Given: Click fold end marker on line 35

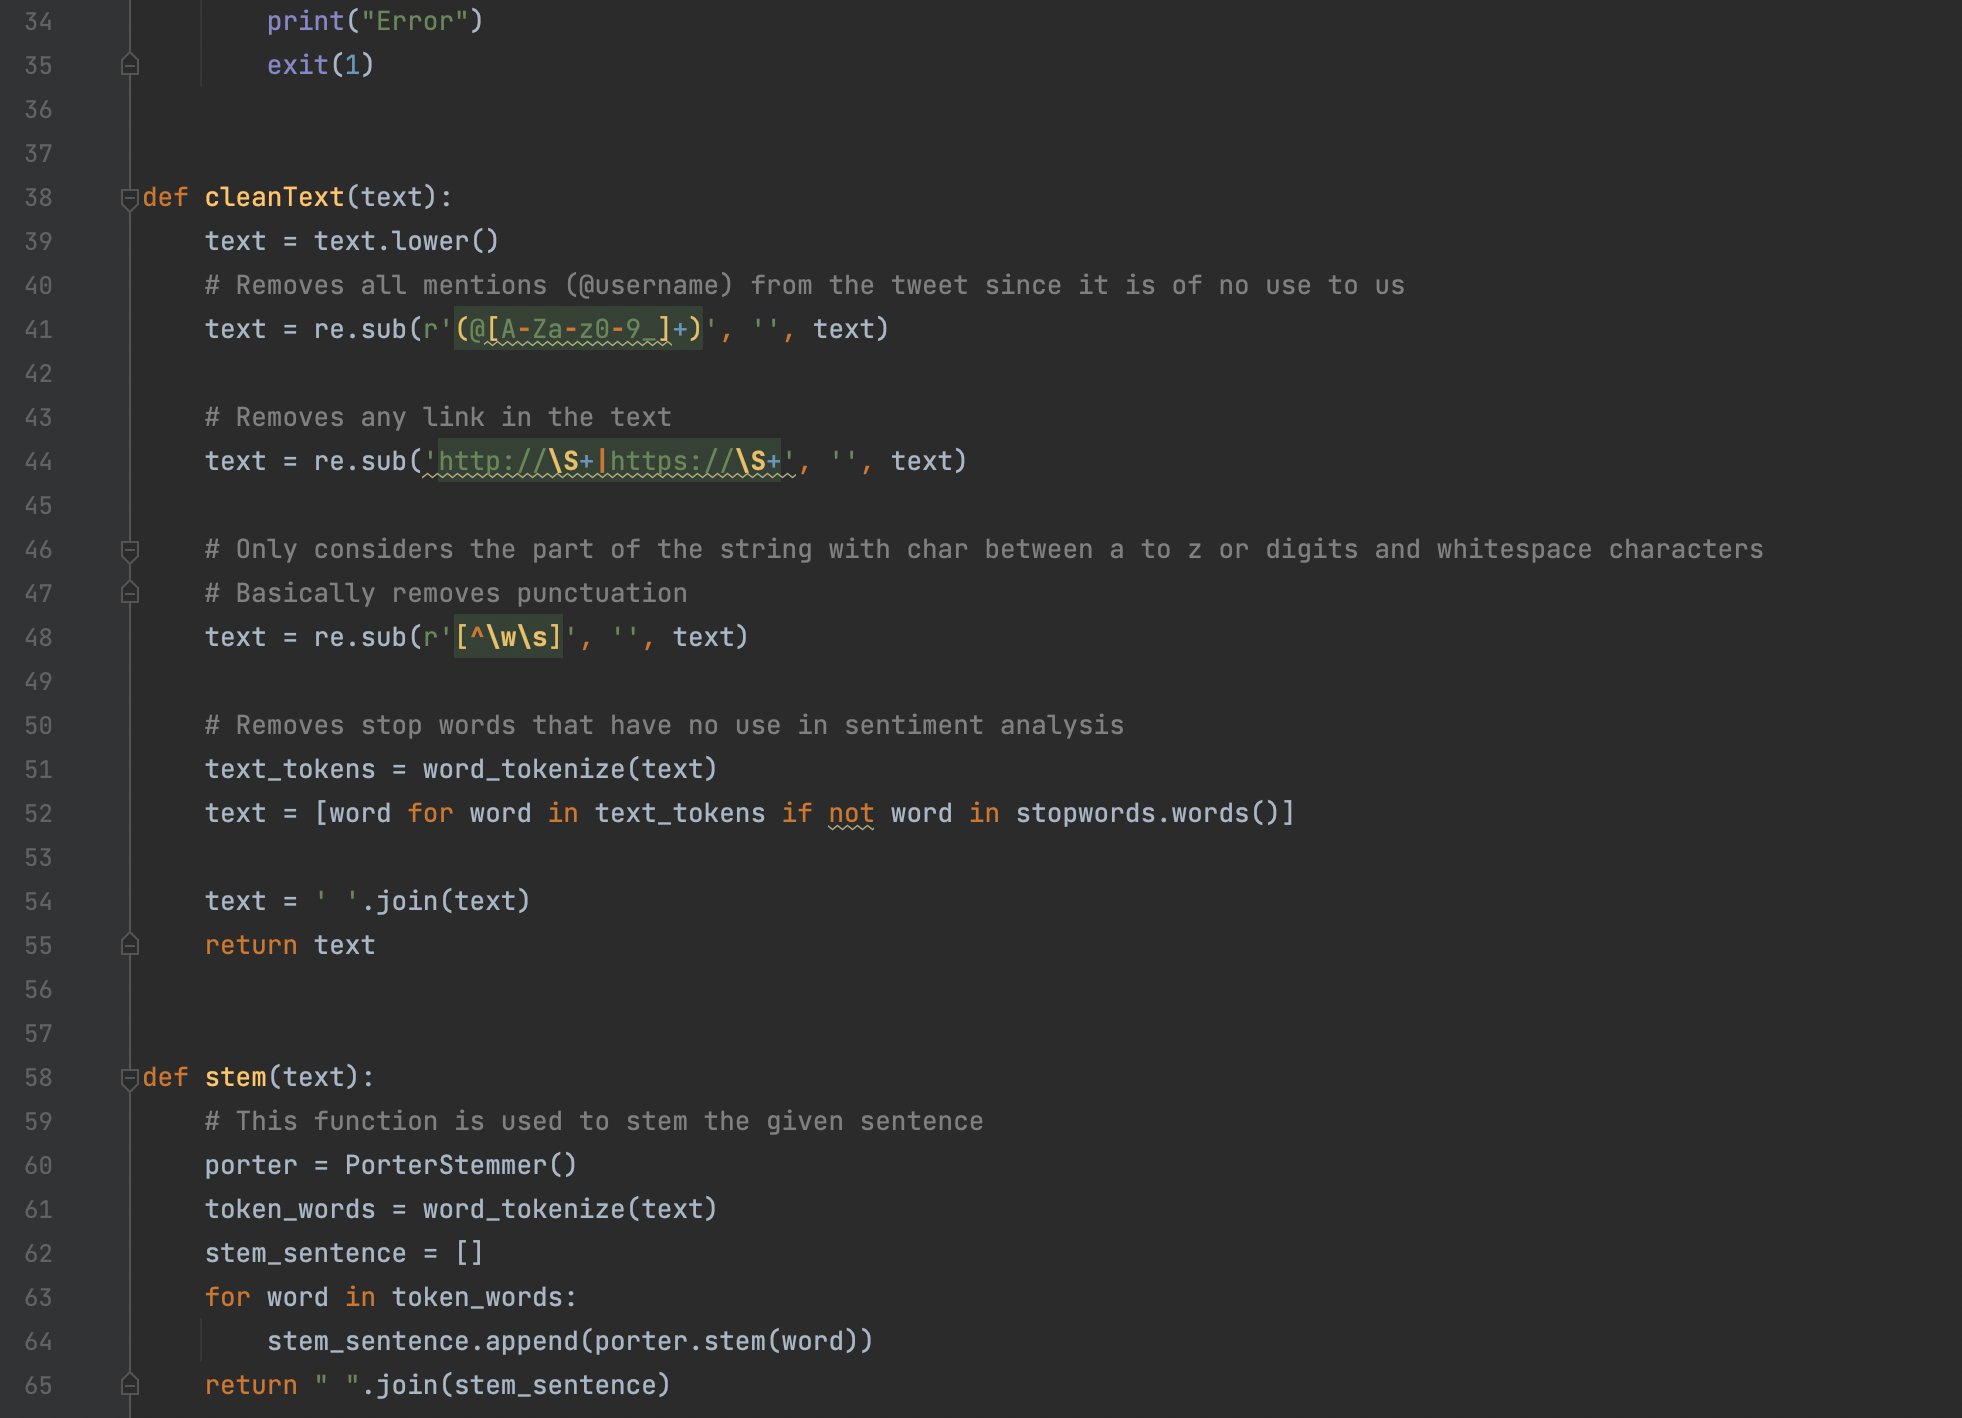Looking at the screenshot, I should click(x=129, y=65).
